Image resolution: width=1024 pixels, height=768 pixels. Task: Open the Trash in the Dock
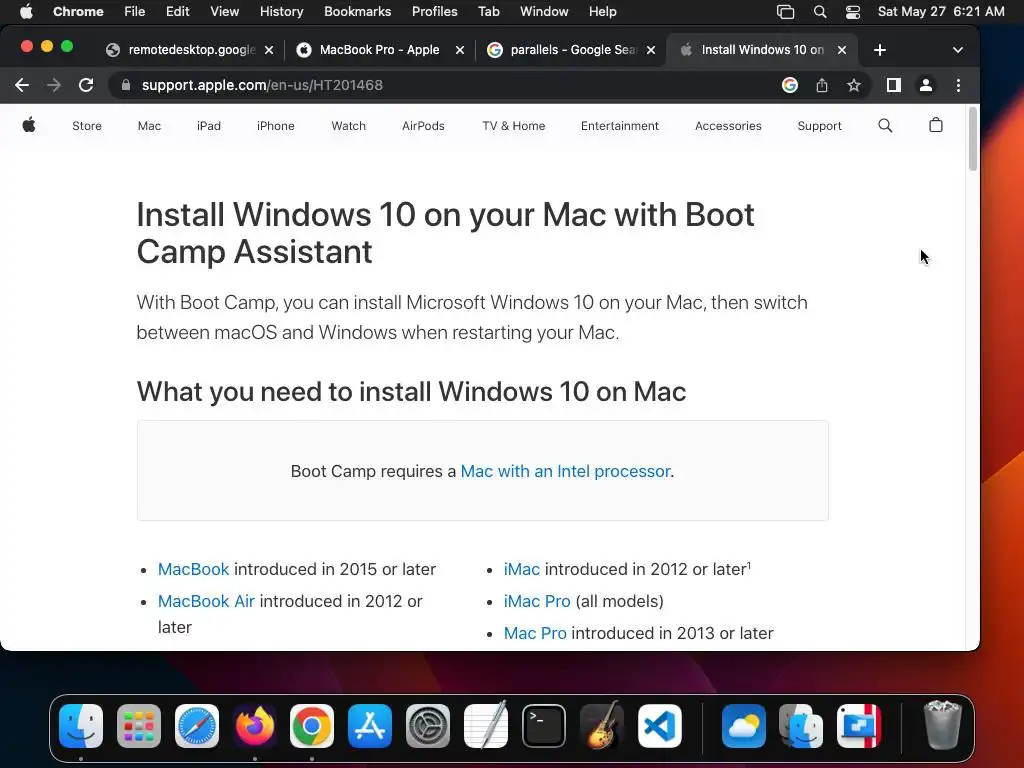click(942, 726)
